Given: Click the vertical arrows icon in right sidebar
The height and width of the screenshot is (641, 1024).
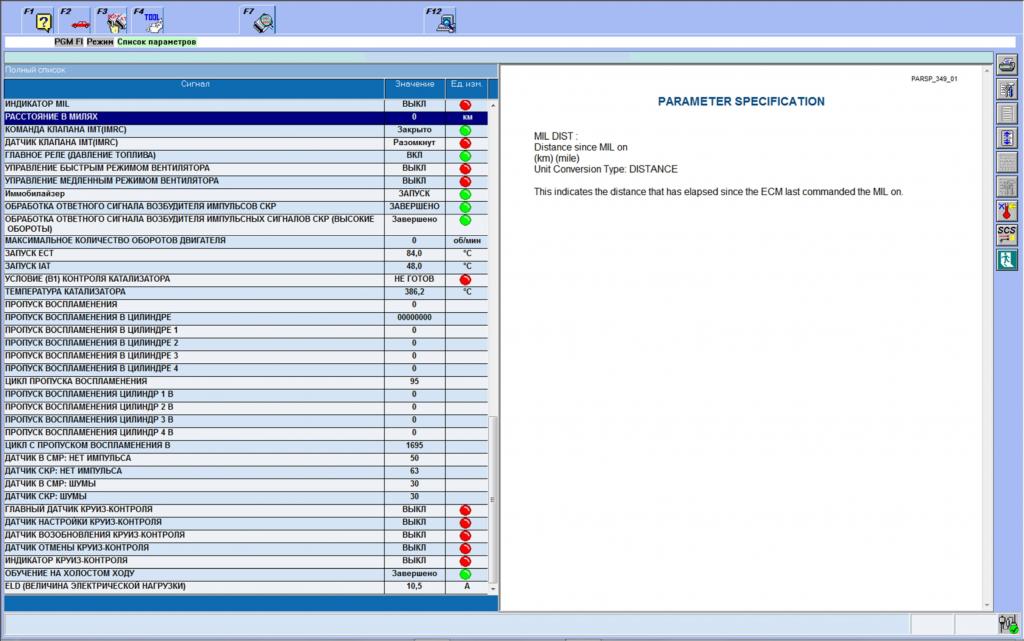Looking at the screenshot, I should (1007, 138).
